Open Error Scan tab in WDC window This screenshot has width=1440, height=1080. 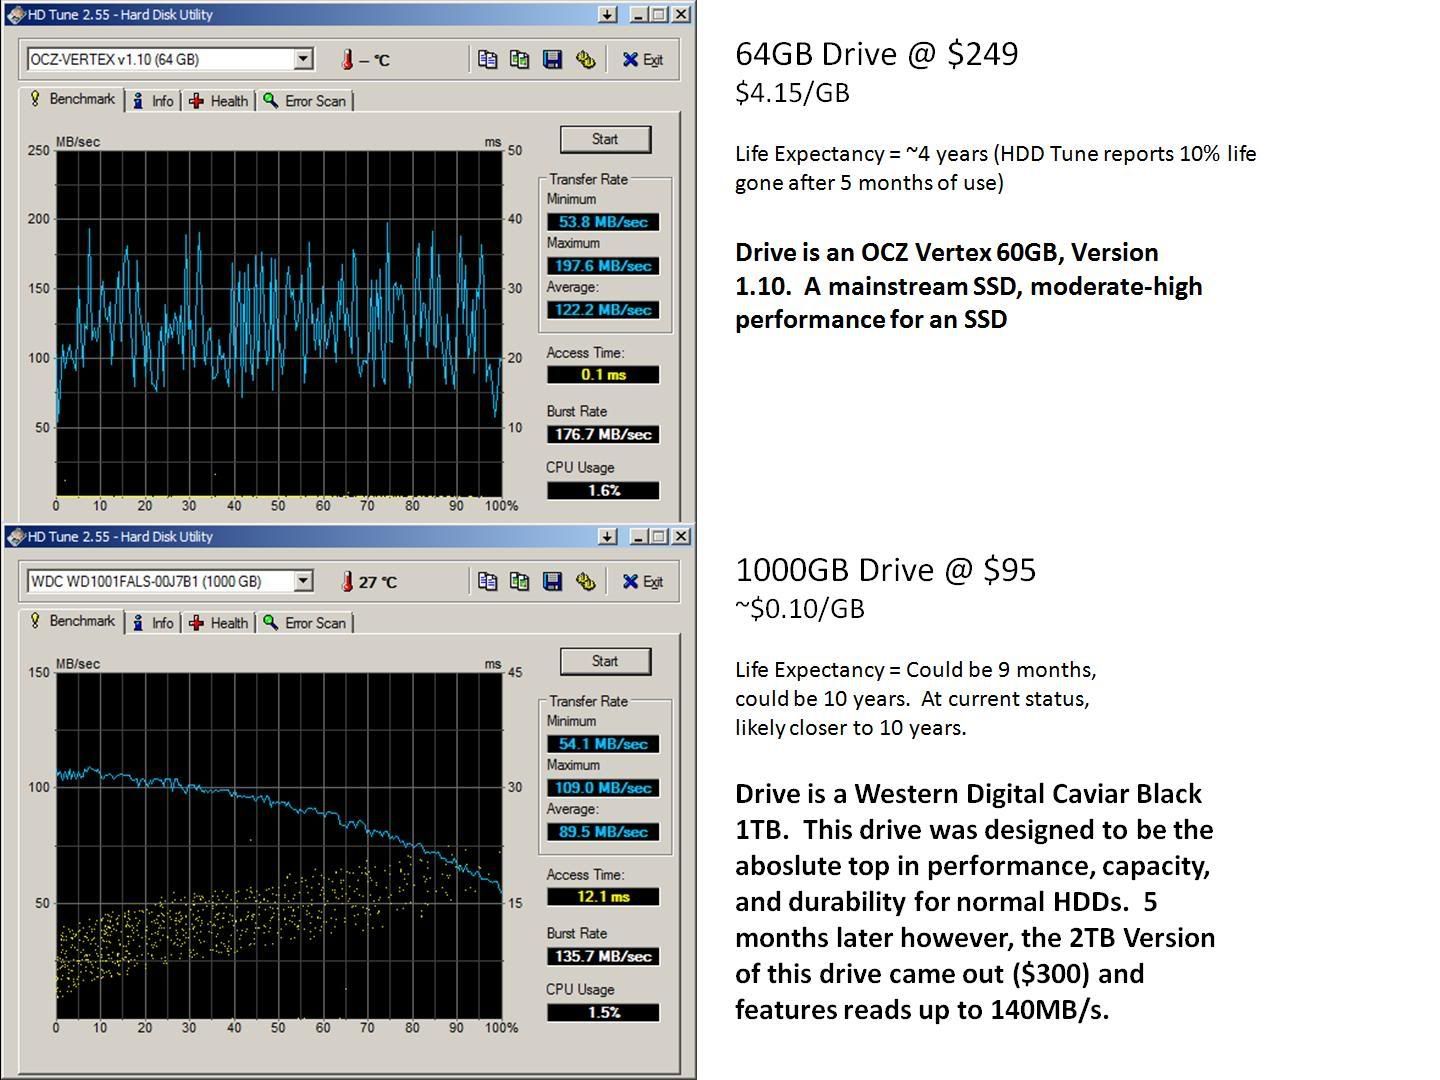305,623
